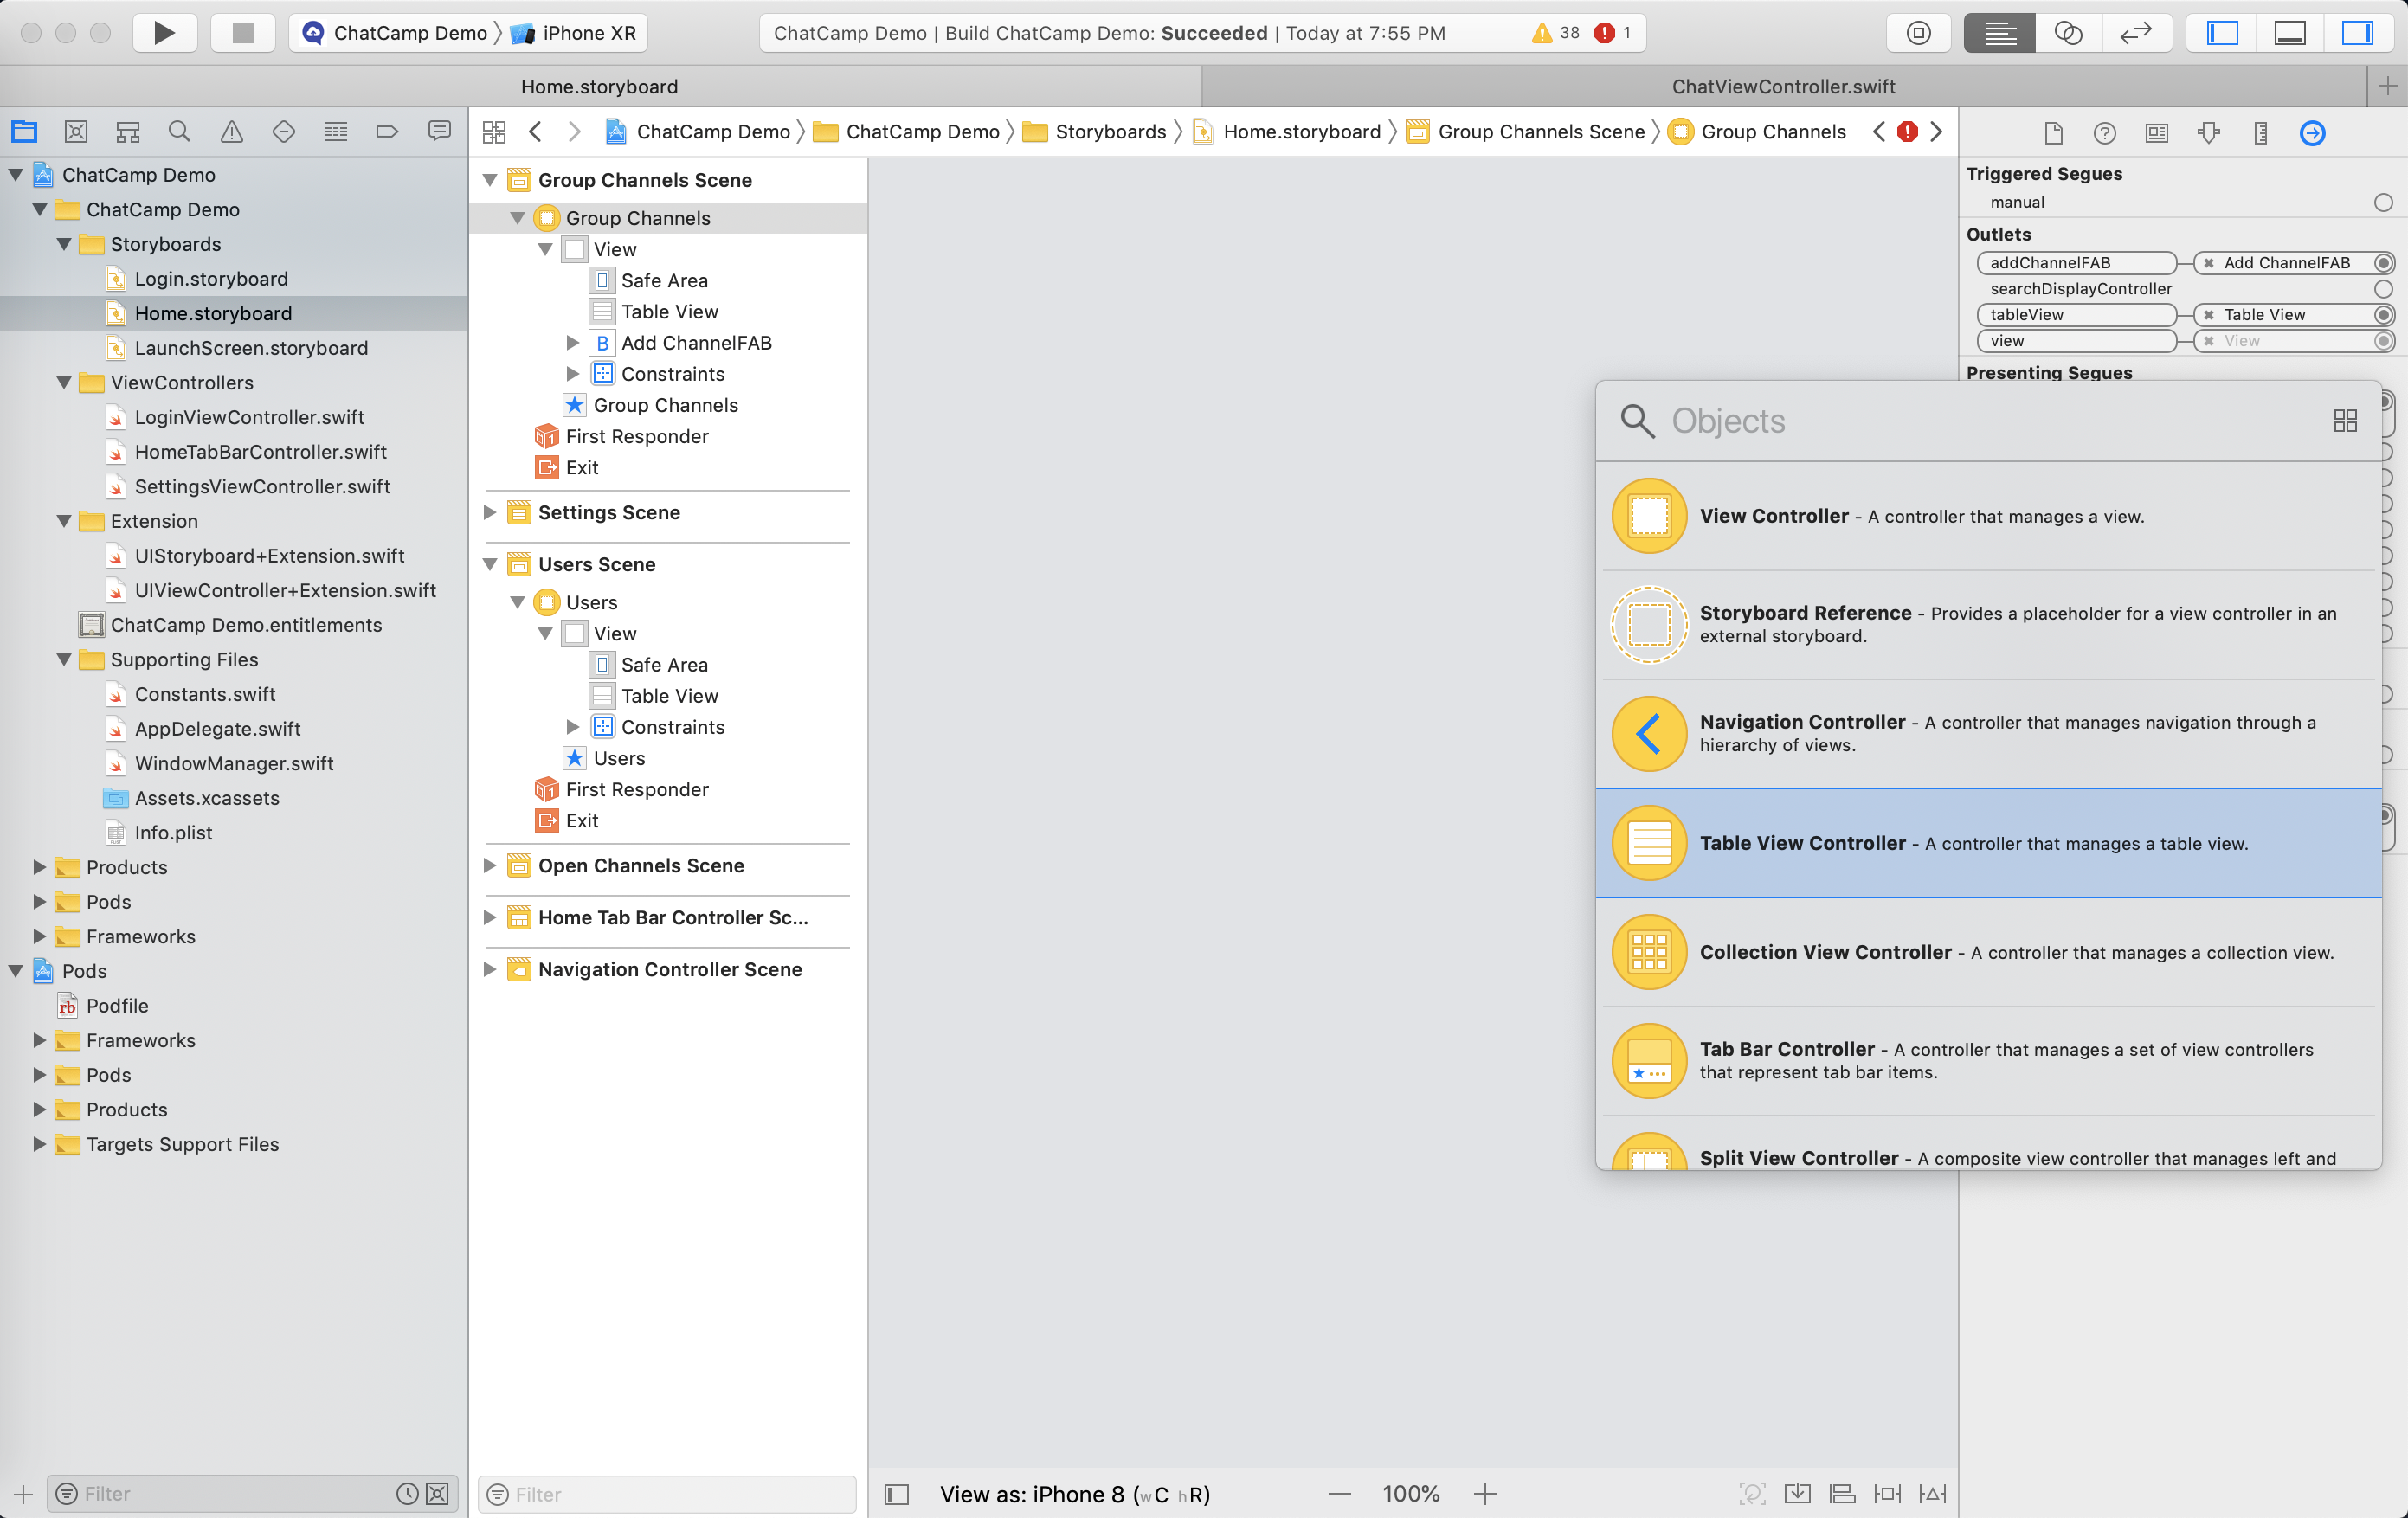Viewport: 2408px width, 1518px height.
Task: Expand the Navigation Controller Scene
Action: pos(490,970)
